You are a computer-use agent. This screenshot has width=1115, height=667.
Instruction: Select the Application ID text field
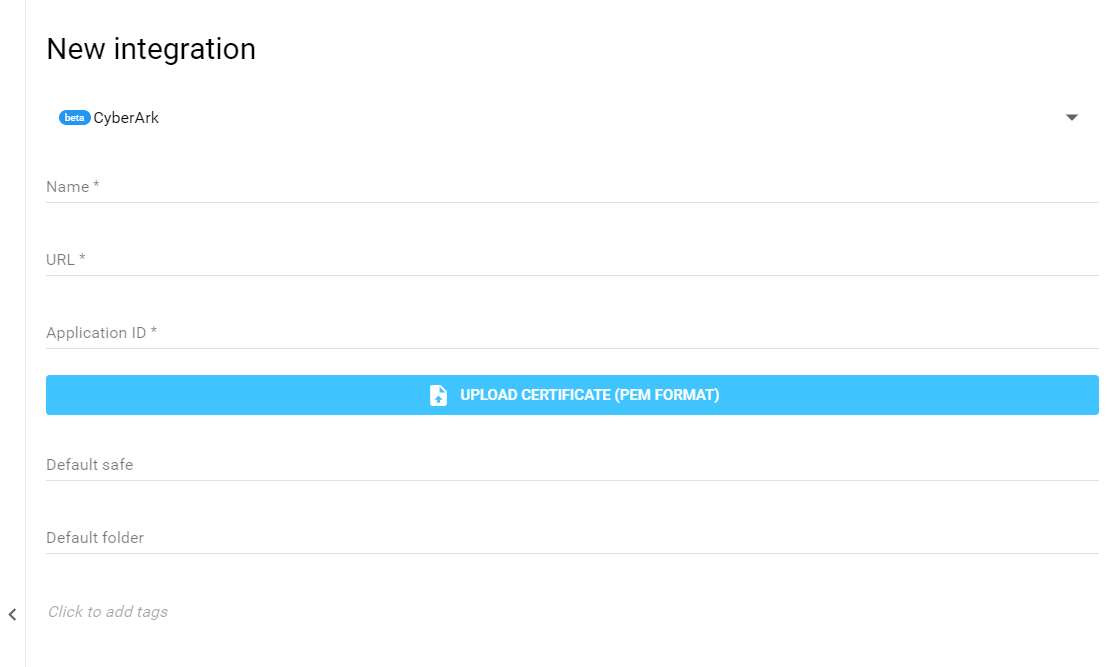pos(572,333)
